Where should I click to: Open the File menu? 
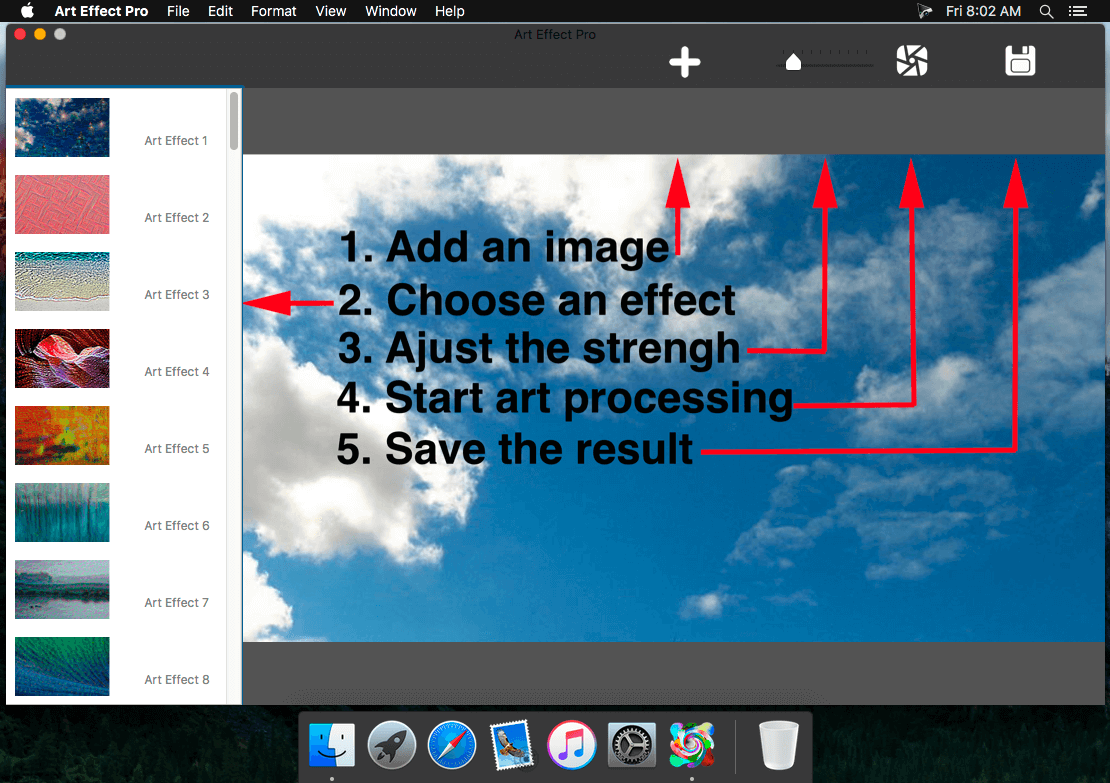[178, 11]
